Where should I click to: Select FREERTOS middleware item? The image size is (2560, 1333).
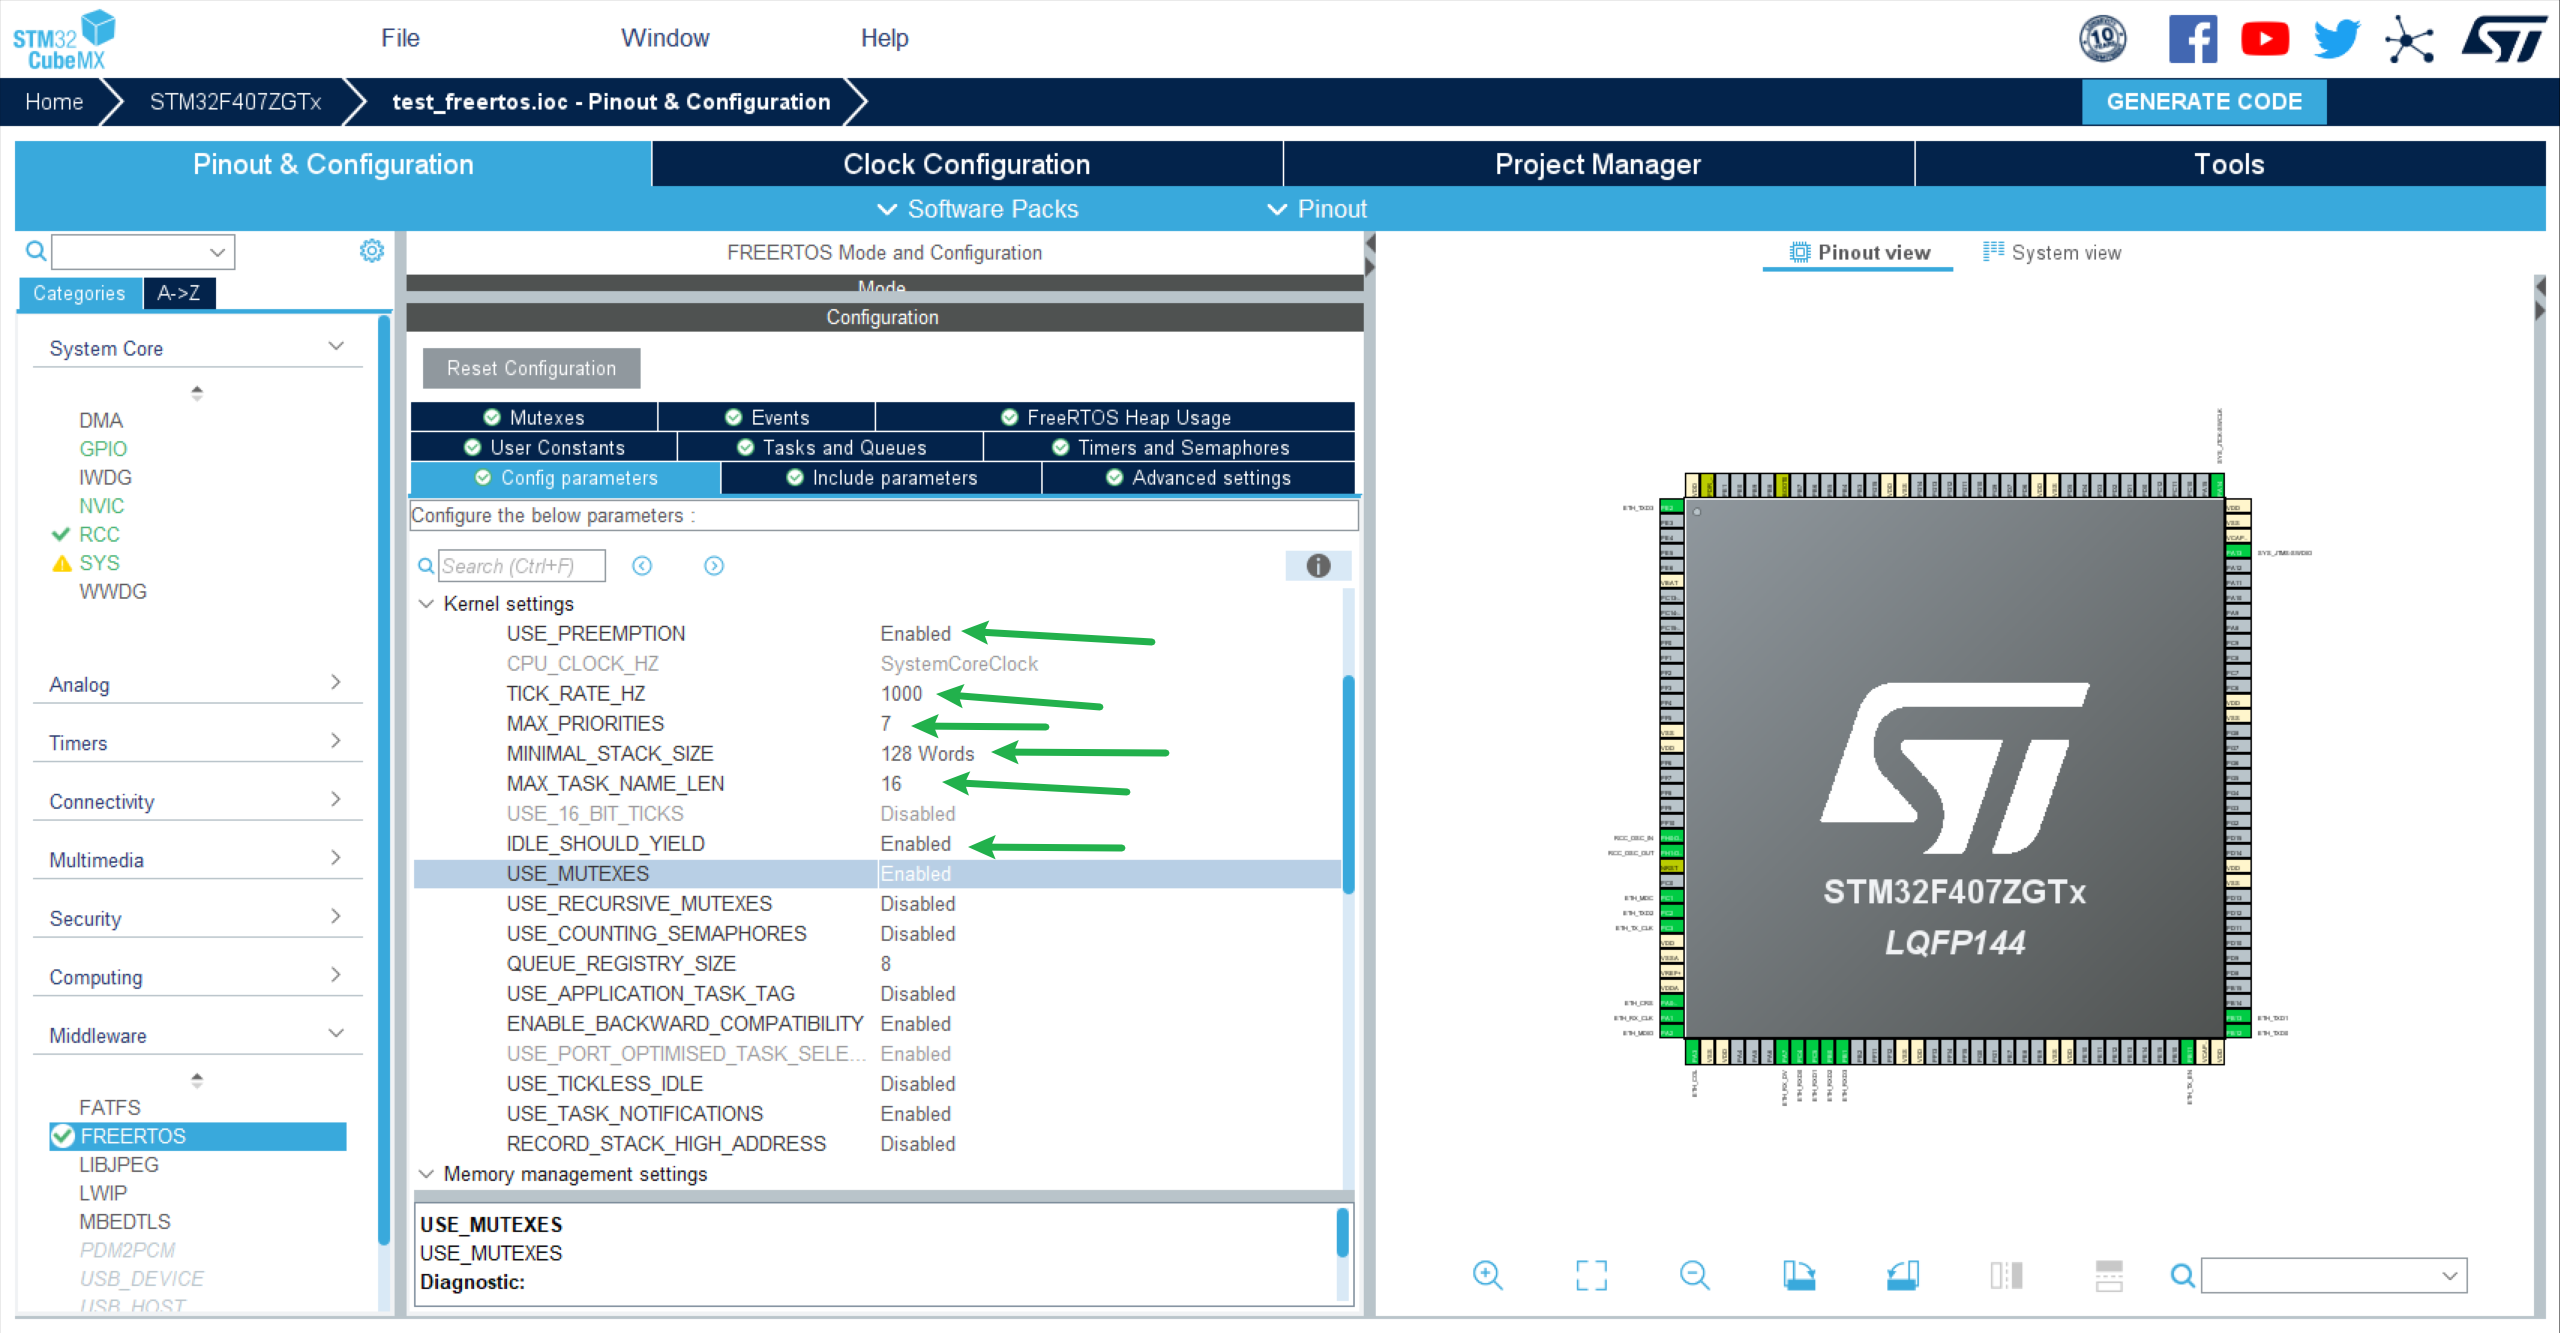198,1136
